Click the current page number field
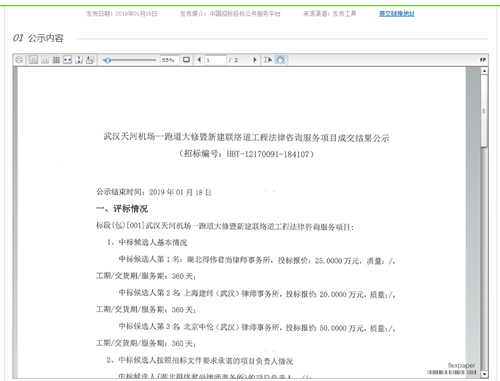Viewport: 500px width, 381px height. coord(215,60)
